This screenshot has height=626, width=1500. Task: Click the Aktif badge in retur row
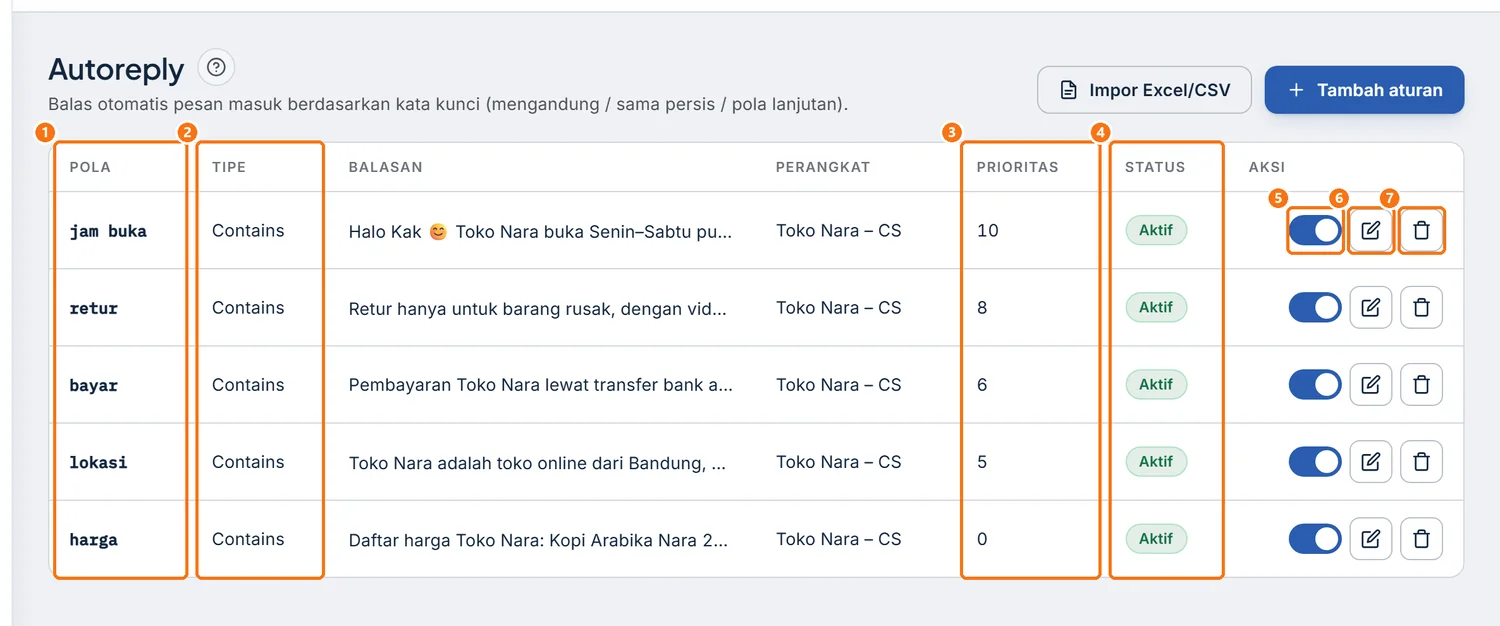pos(1156,308)
